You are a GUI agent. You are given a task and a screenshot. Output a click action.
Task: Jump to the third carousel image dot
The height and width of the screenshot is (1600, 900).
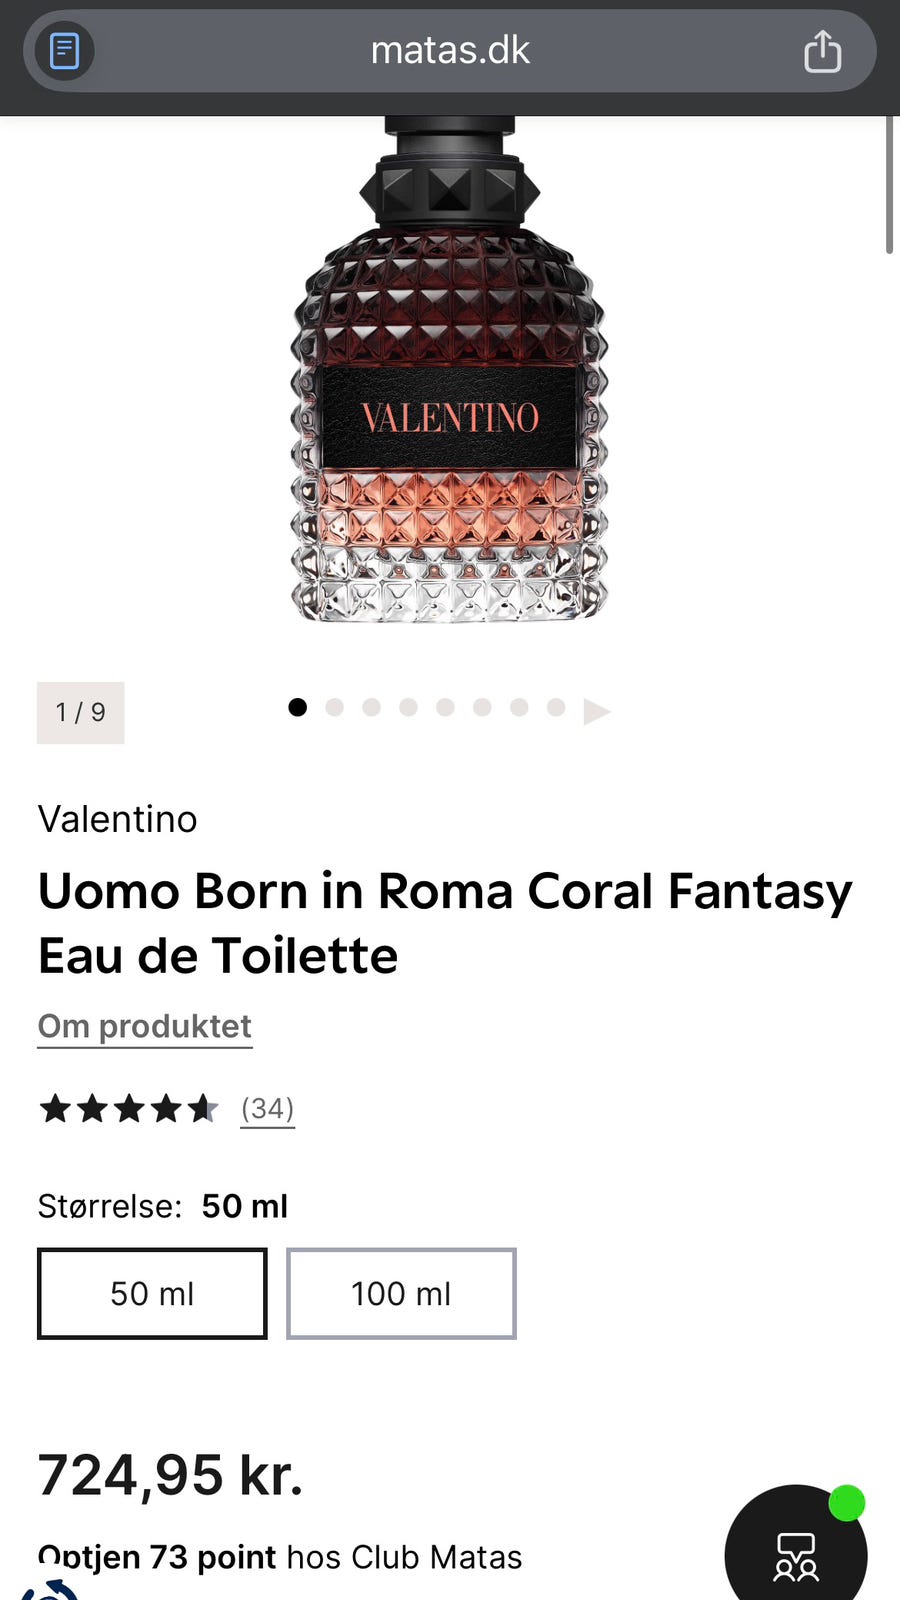(x=371, y=707)
